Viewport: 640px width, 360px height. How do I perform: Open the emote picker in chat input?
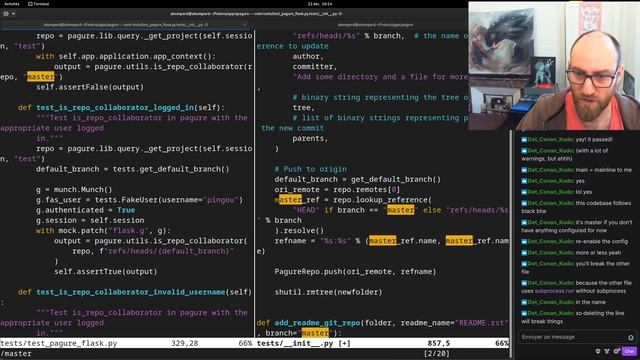pos(631,337)
